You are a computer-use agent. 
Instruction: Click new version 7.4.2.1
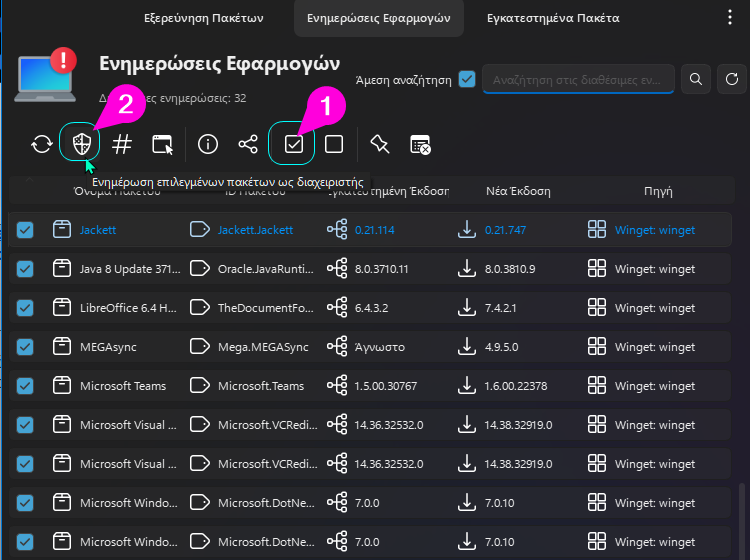[500, 308]
